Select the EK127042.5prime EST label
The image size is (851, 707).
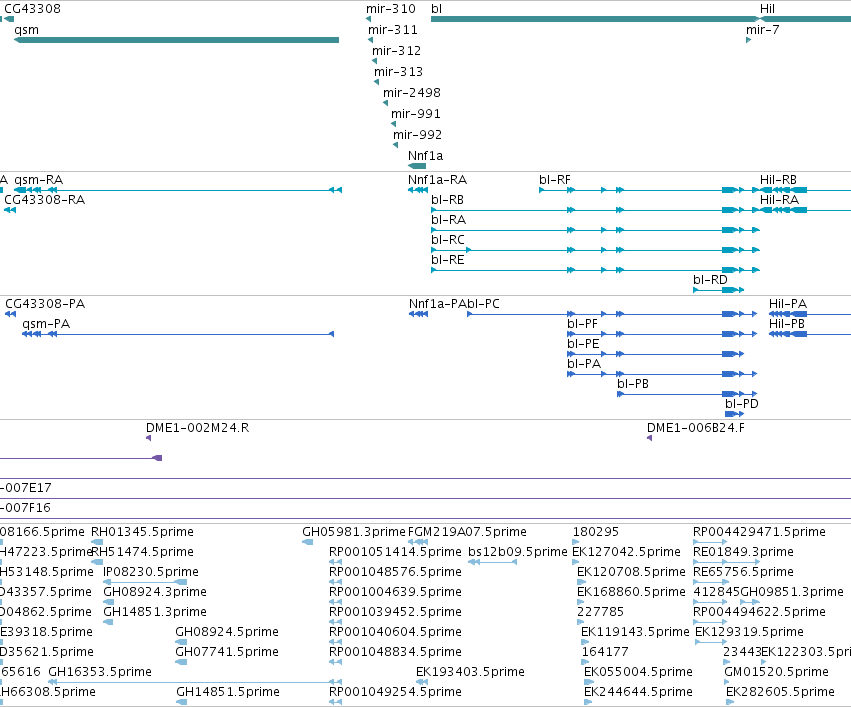pyautogui.click(x=626, y=552)
